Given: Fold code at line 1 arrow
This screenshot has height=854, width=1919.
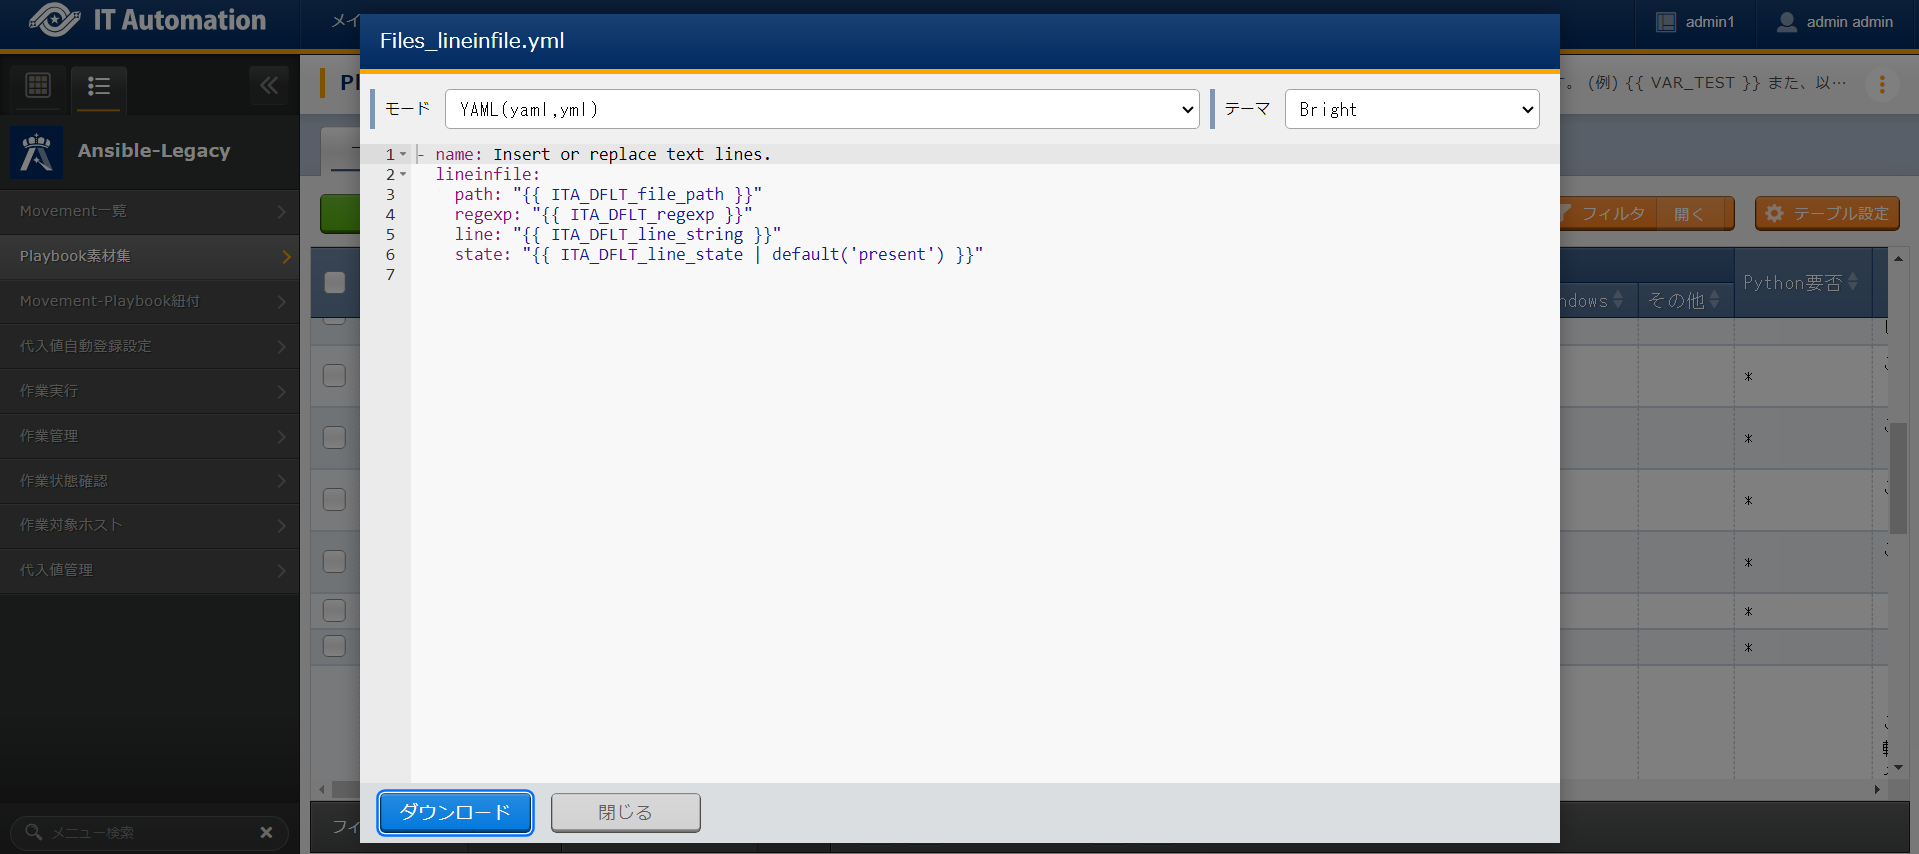Looking at the screenshot, I should pyautogui.click(x=403, y=154).
